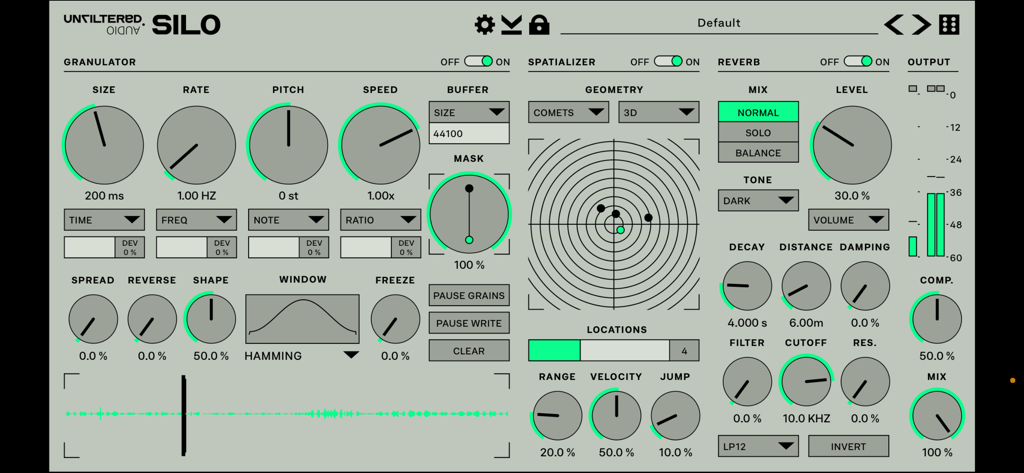The image size is (1024, 473).
Task: Disable the Spatializer on/off switch
Action: pos(669,62)
